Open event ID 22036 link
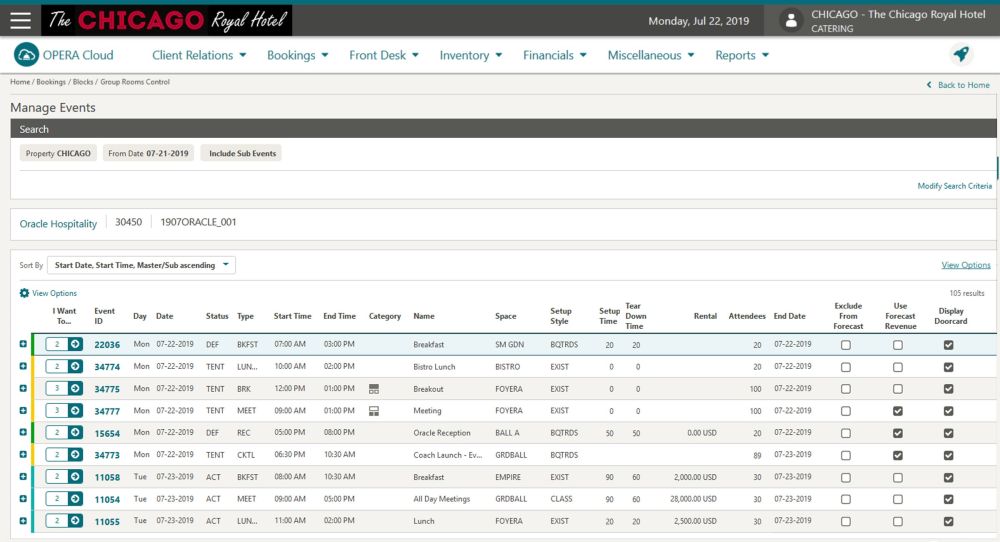This screenshot has width=1000, height=542. point(107,345)
